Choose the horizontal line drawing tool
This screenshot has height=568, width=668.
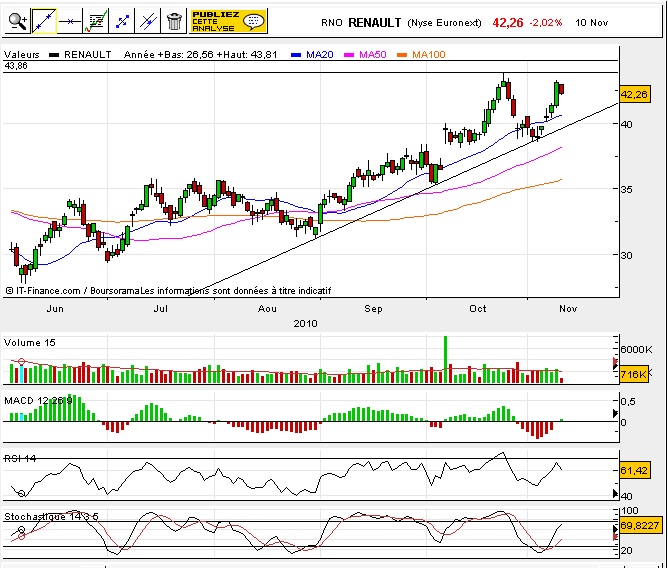pyautogui.click(x=69, y=21)
